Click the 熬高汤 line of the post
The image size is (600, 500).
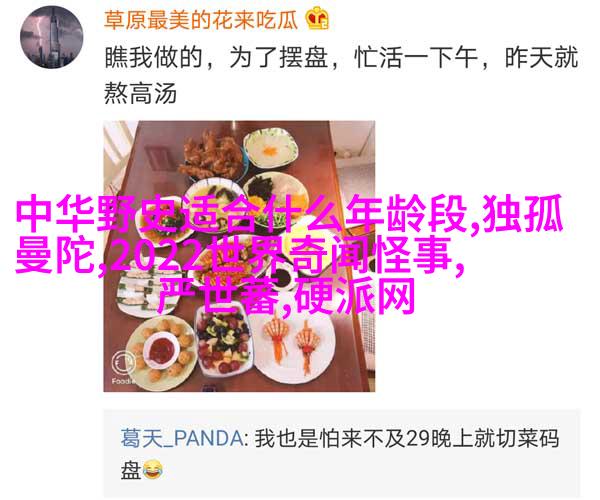140,93
